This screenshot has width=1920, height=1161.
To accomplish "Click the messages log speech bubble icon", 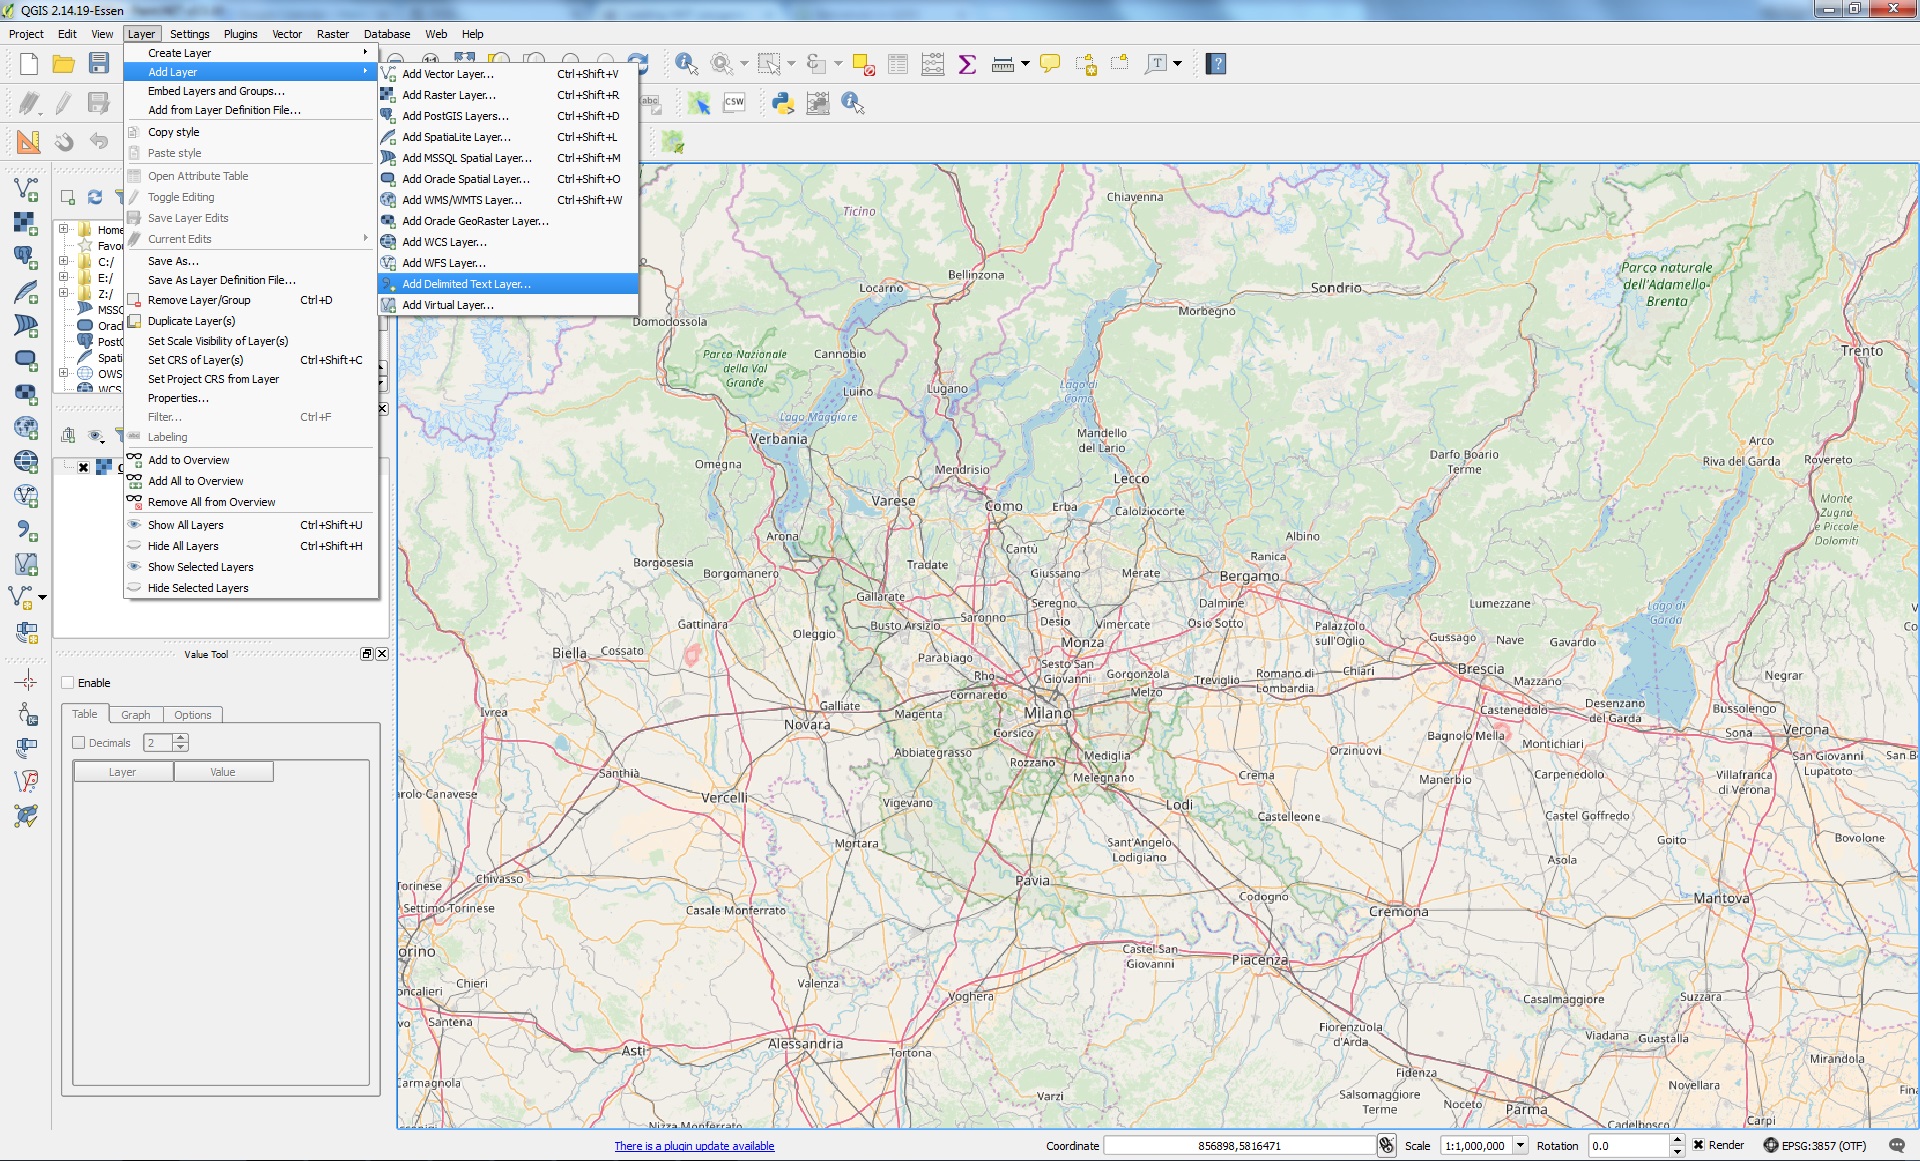I will coord(1897,1146).
